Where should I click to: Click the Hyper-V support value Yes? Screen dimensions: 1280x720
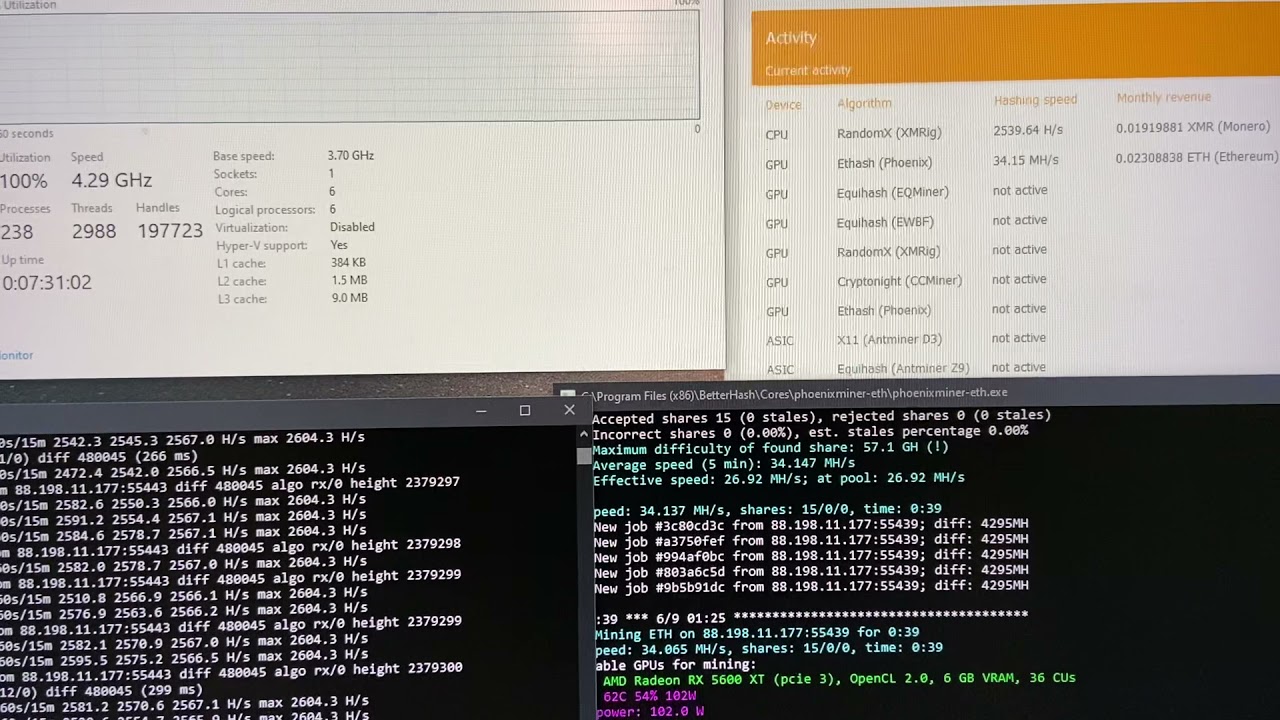click(x=339, y=245)
